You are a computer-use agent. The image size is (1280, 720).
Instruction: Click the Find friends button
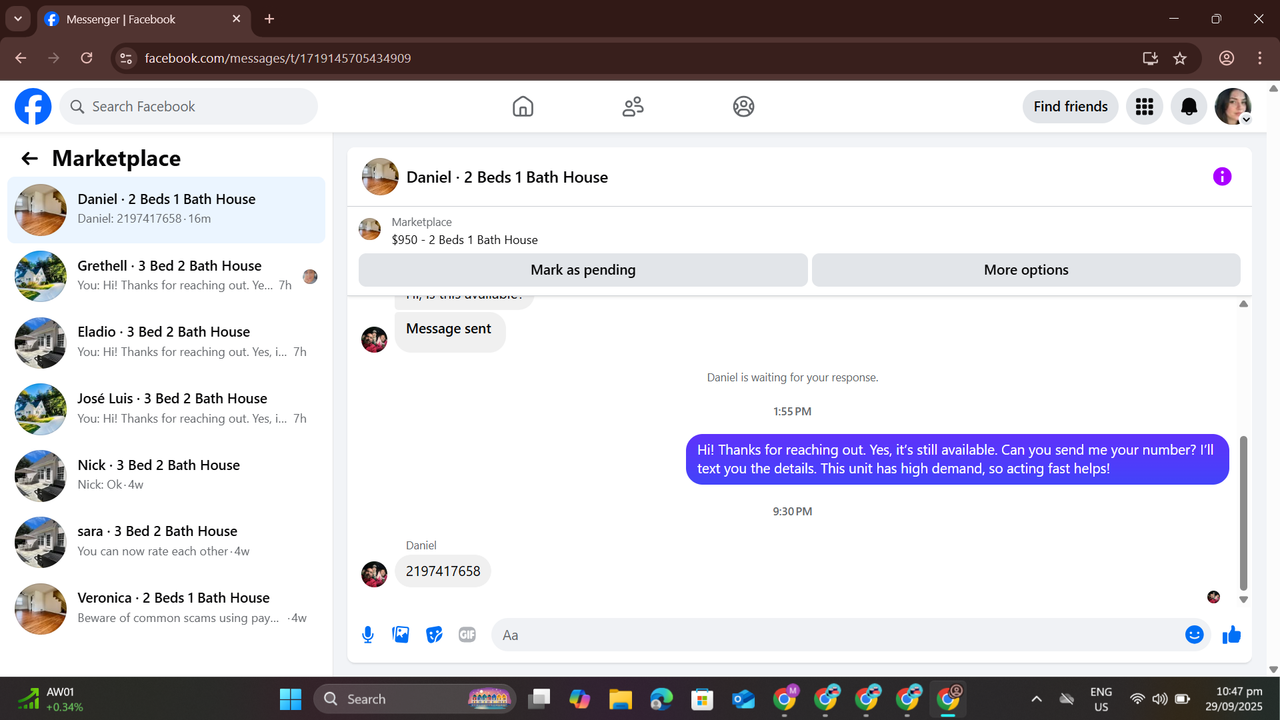point(1070,106)
